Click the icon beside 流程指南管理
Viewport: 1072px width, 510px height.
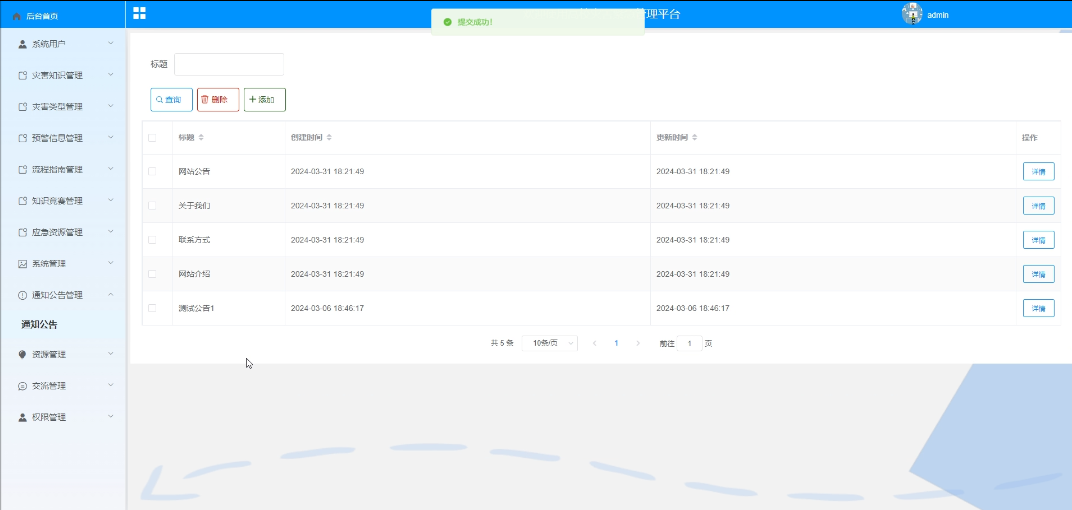[23, 170]
